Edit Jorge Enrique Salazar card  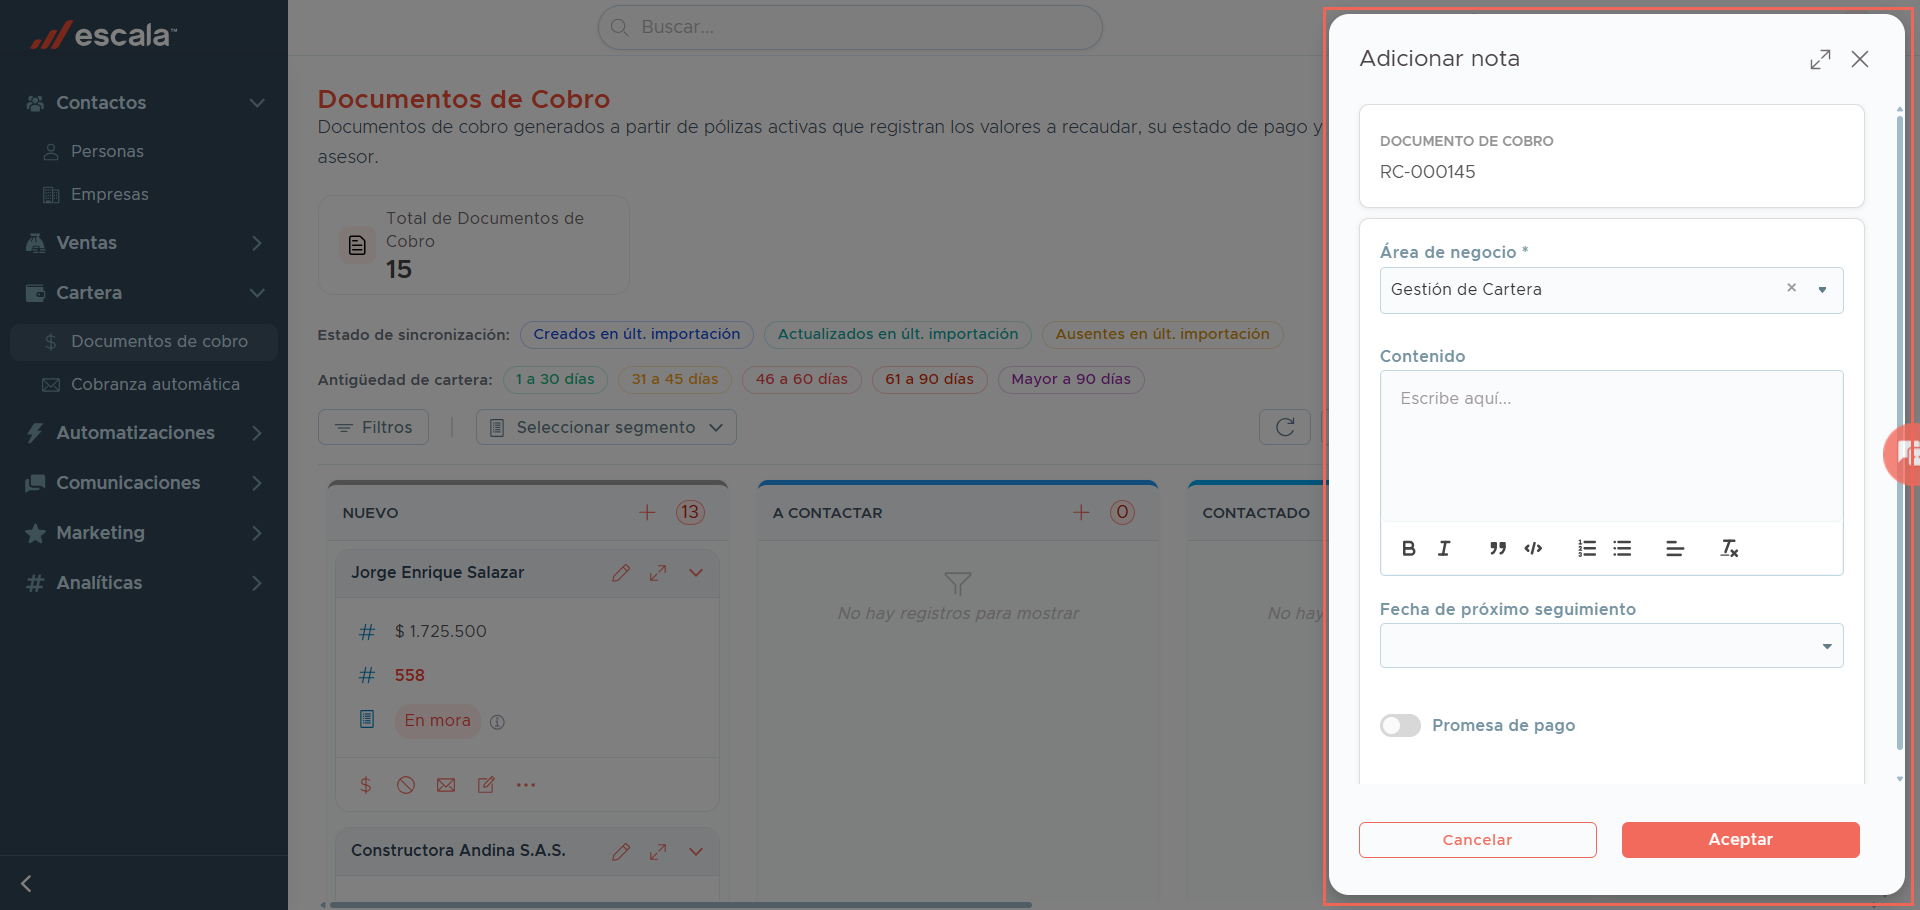tap(621, 573)
